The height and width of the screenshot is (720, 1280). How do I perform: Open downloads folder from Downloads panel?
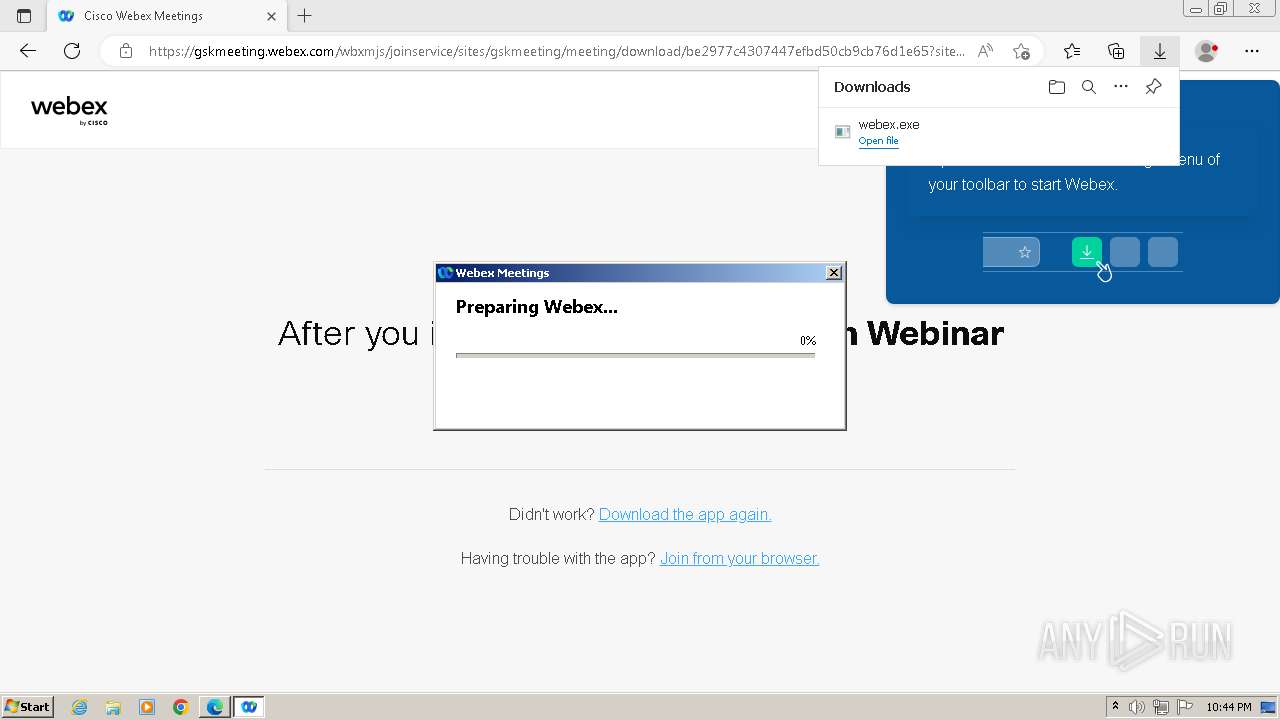[x=1057, y=87]
